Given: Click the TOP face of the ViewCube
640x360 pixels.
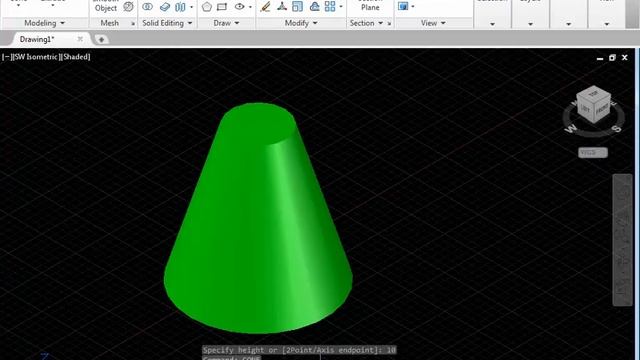Looking at the screenshot, I should (x=593, y=93).
